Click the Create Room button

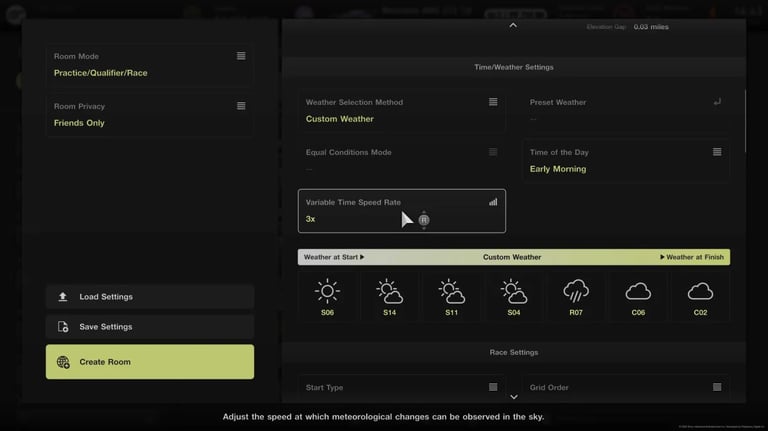click(150, 362)
